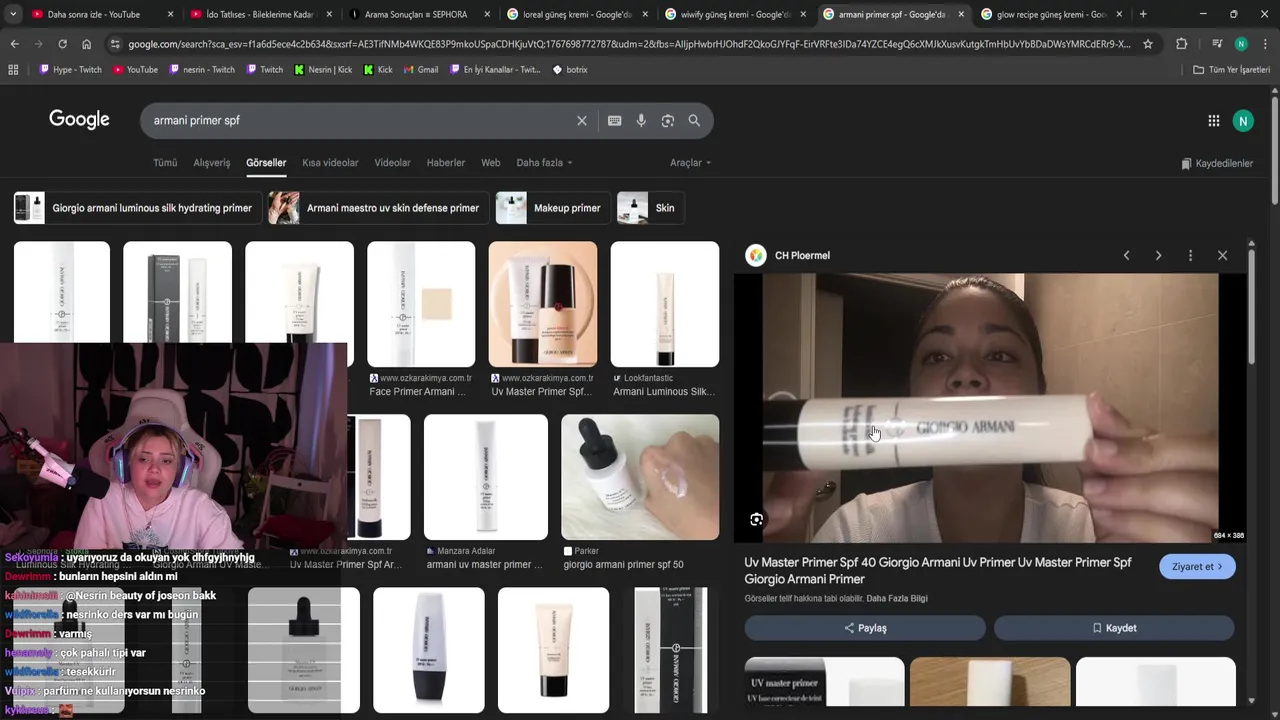The image size is (1280, 720).
Task: Open the Hype - Twitch bookmark
Action: click(70, 70)
